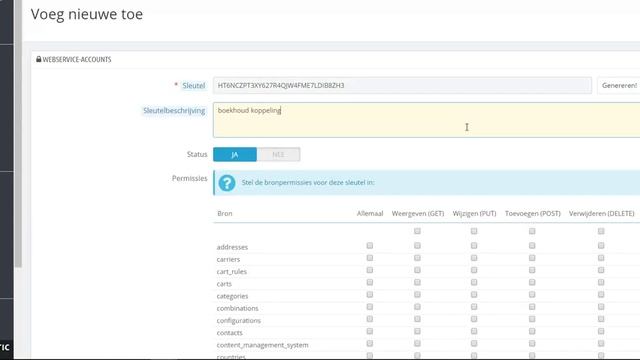Tick Allemaal checkbox for configurations

[370, 319]
